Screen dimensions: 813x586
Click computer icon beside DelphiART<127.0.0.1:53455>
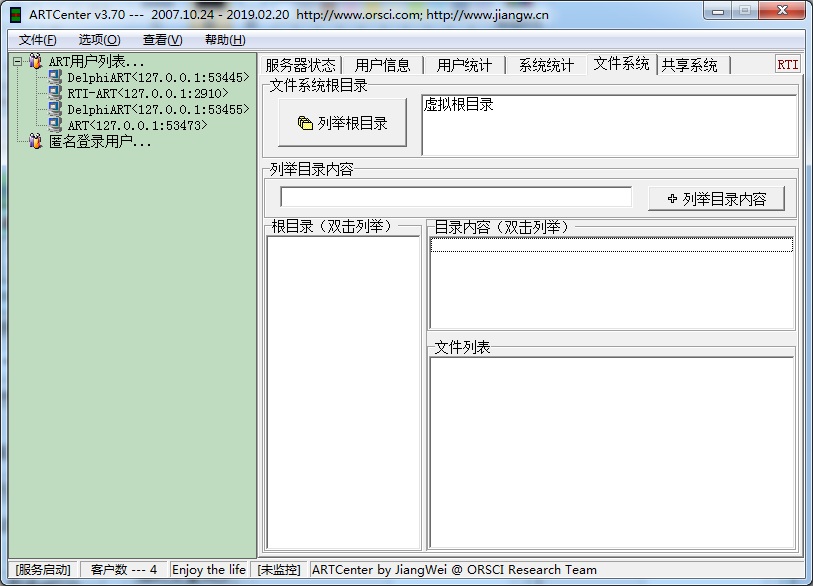tap(55, 109)
